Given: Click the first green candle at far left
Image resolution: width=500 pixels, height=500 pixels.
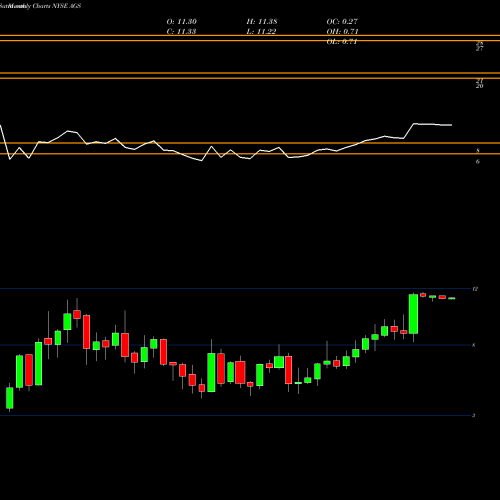Looking at the screenshot, I should coord(10,398).
